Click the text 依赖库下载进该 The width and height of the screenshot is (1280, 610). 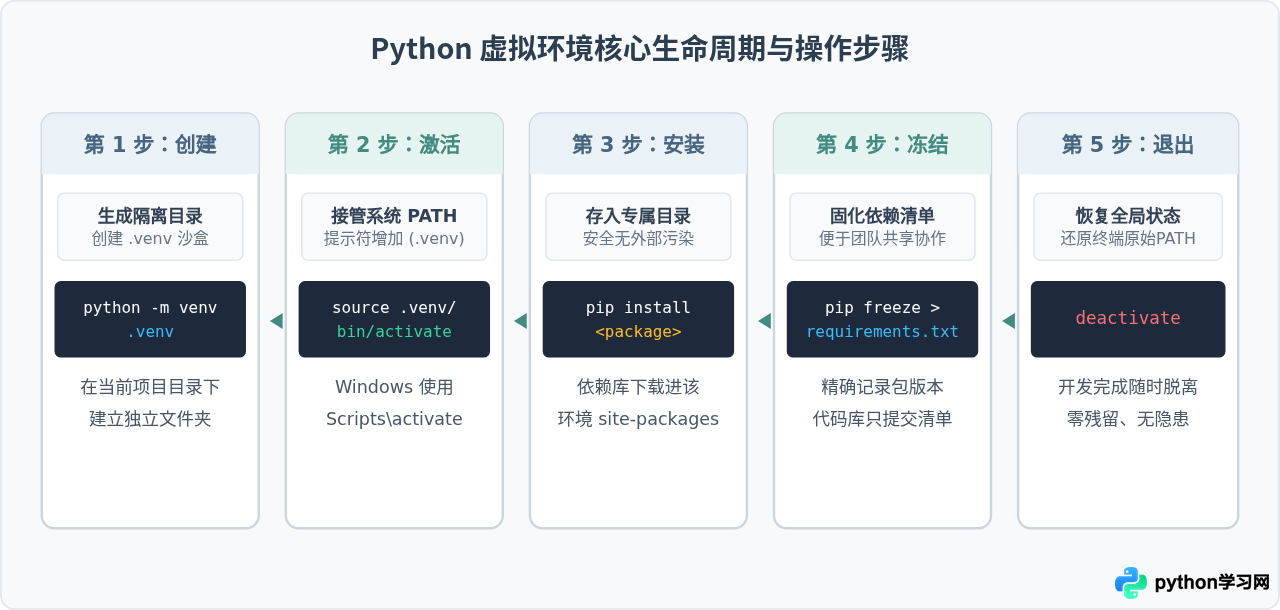638,387
